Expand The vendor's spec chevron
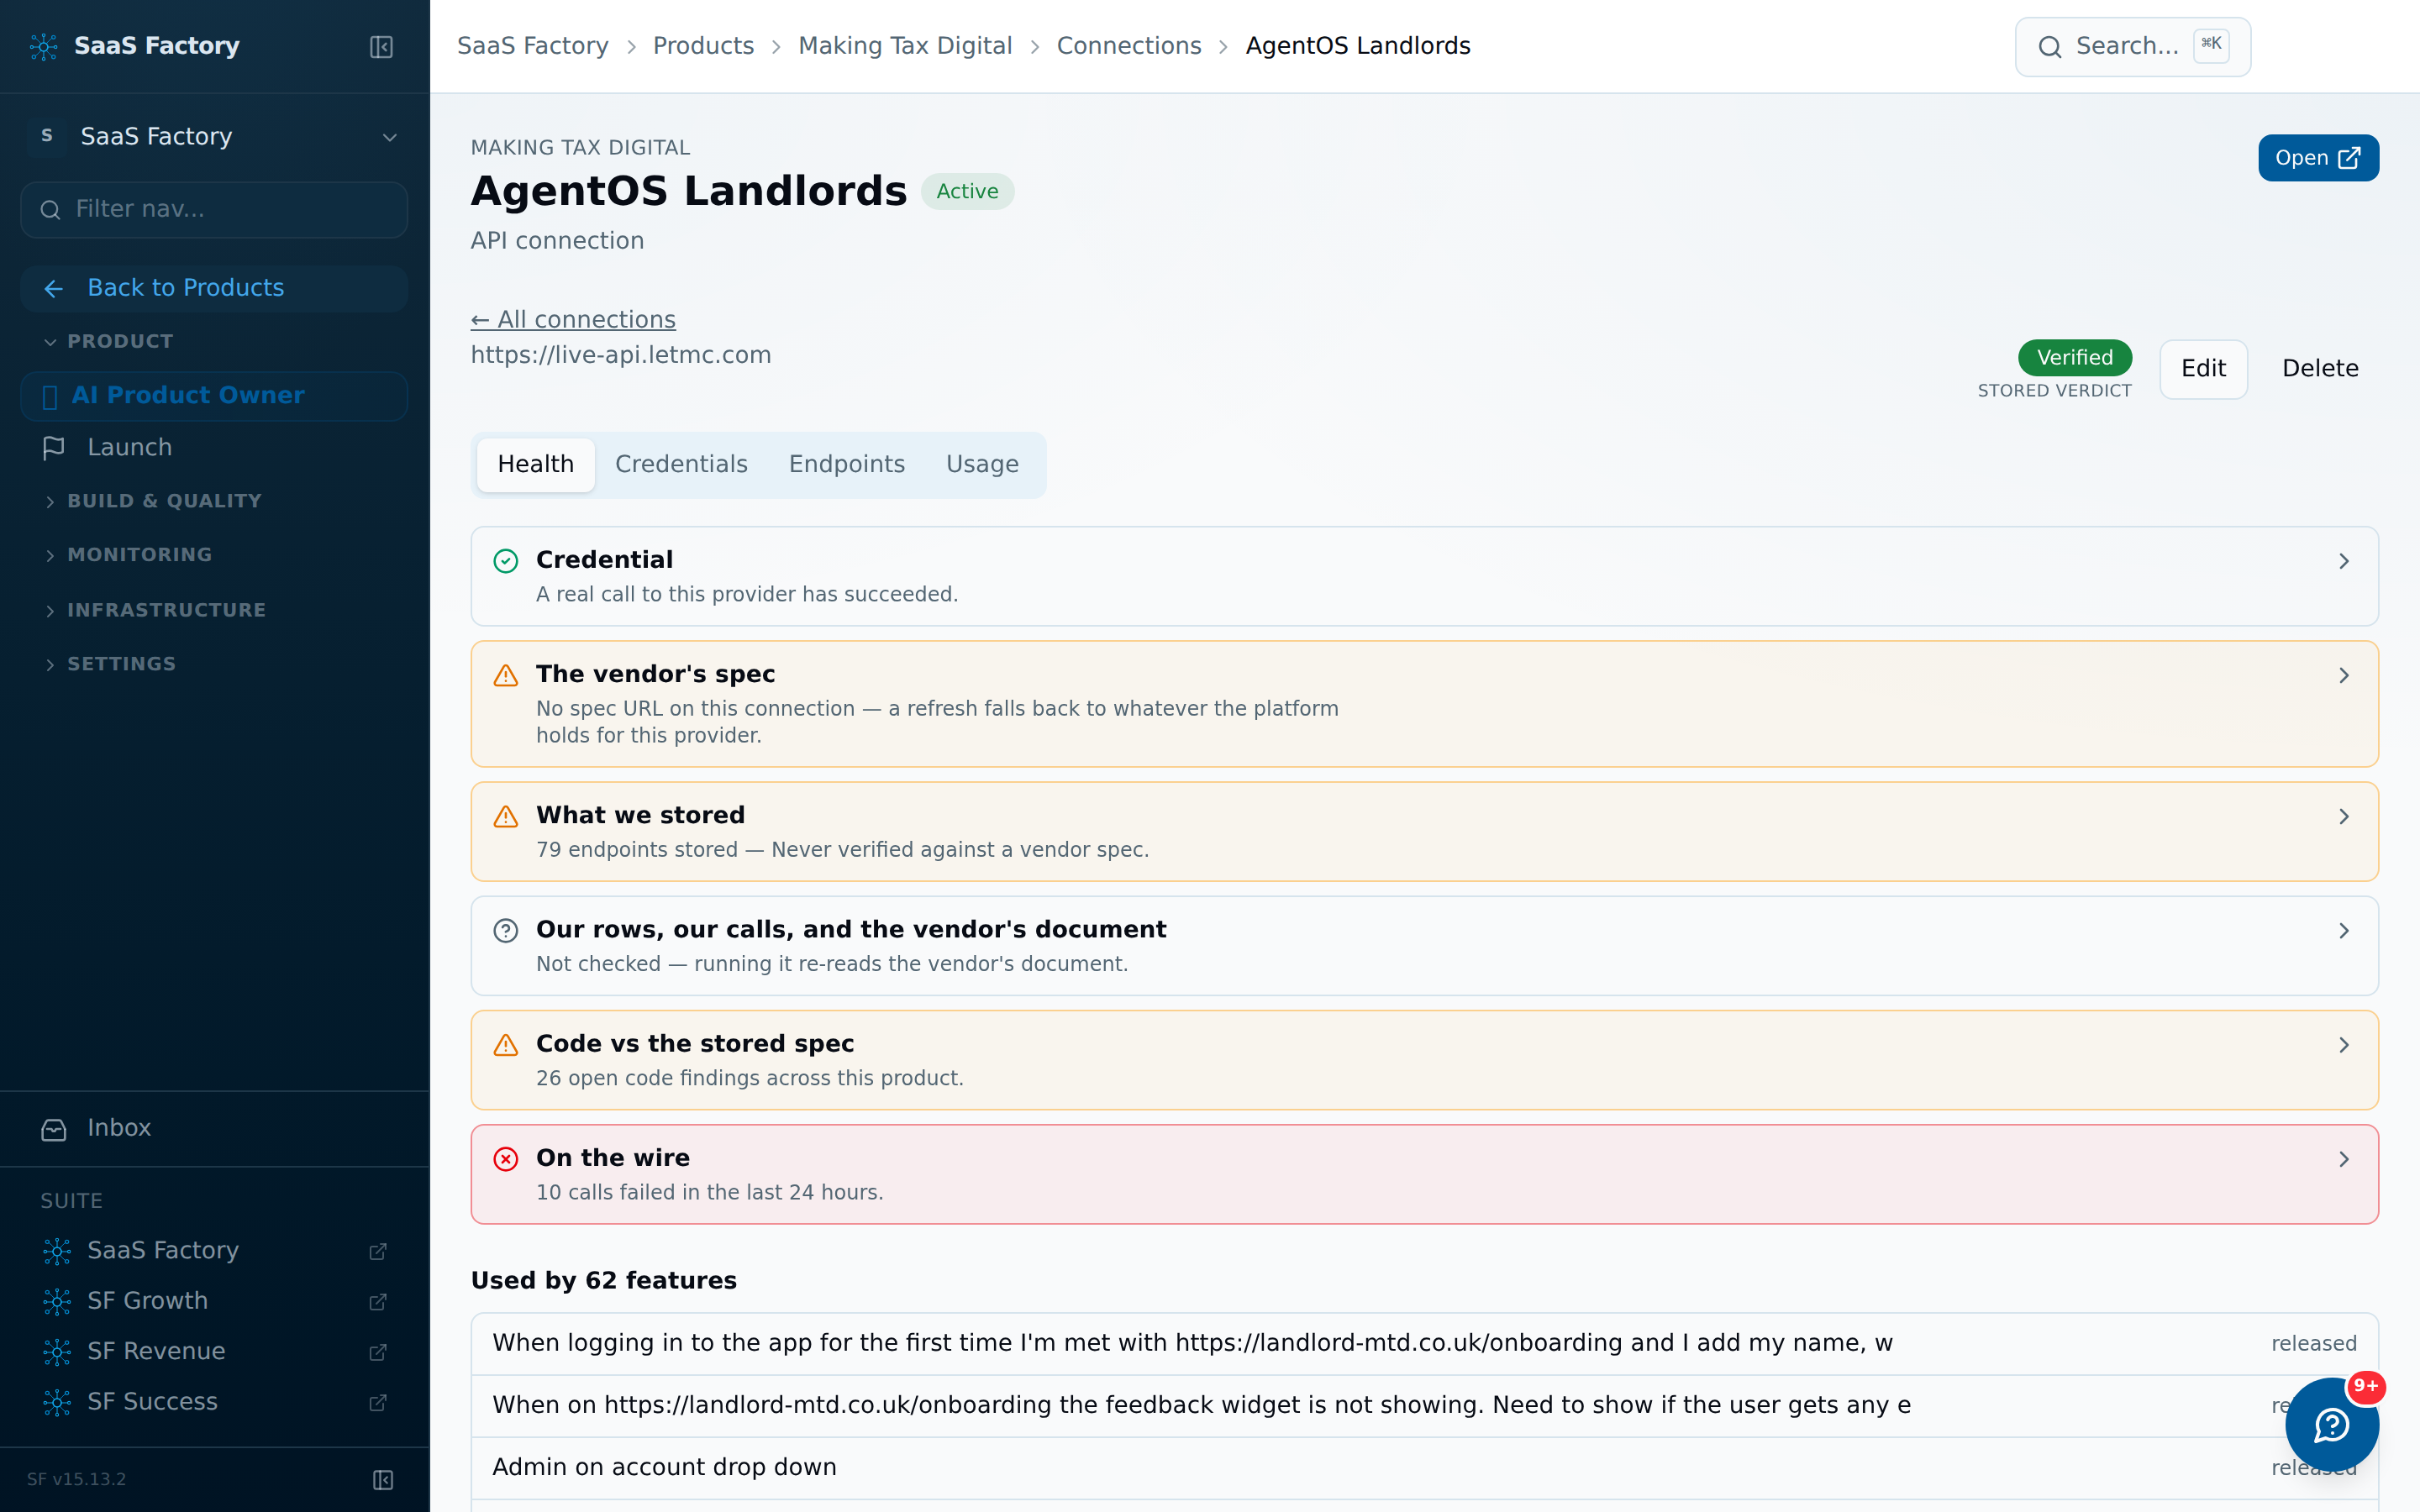The height and width of the screenshot is (1512, 2420). 2344,675
